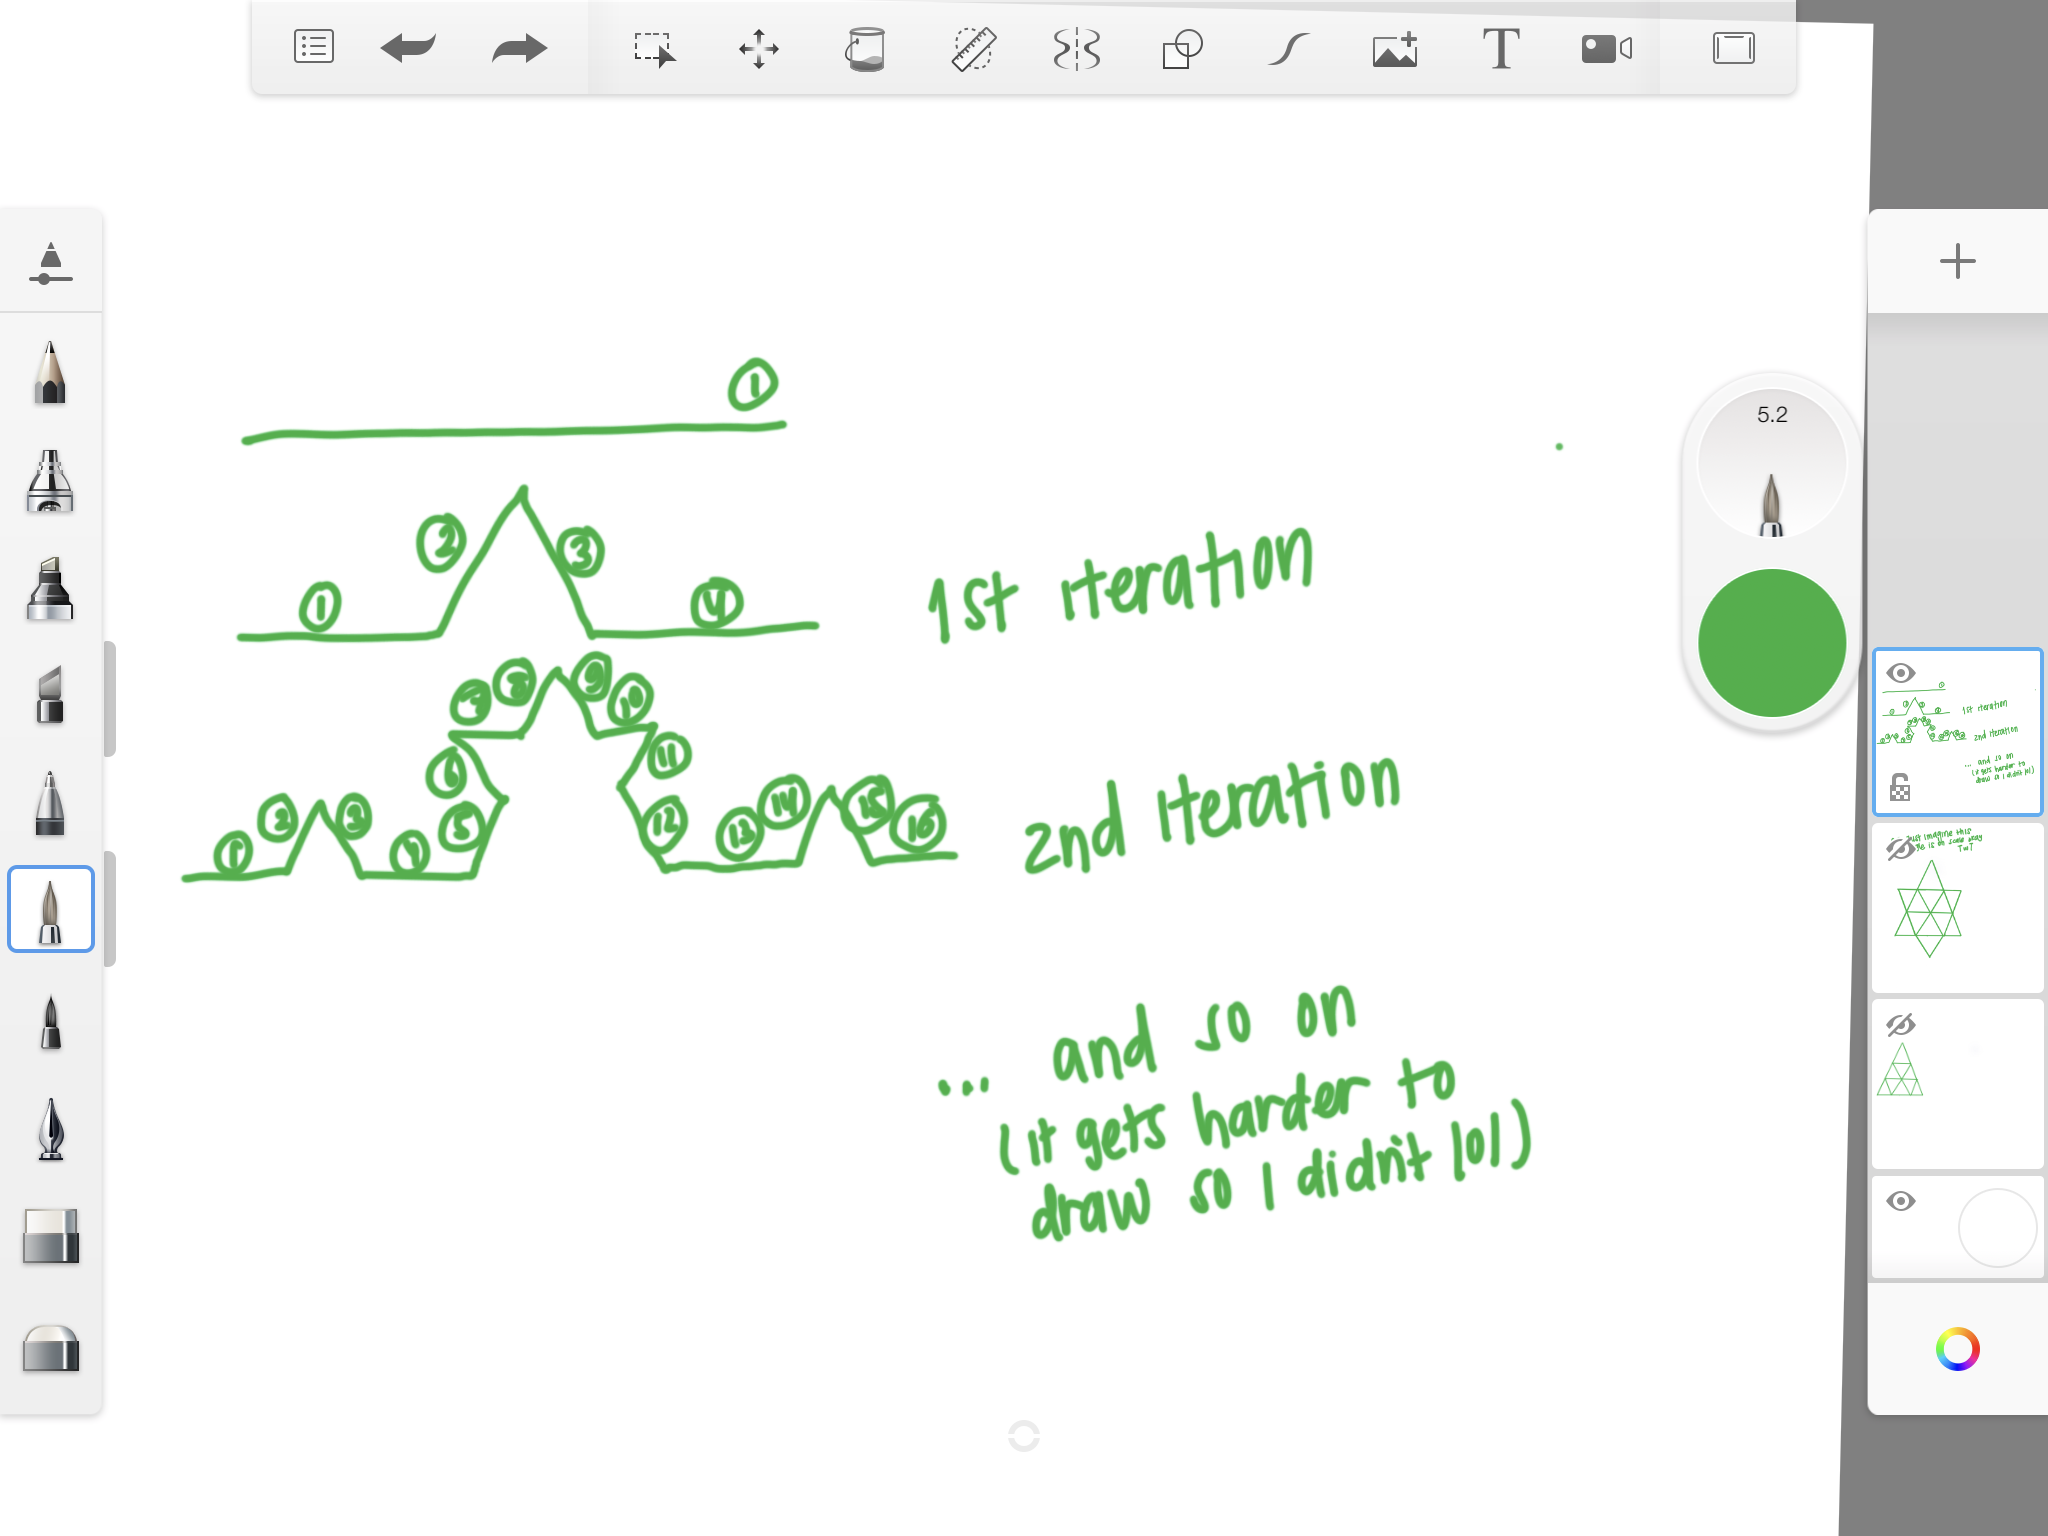2048x1536 pixels.
Task: Add a new layer with plus button
Action: point(1957,261)
